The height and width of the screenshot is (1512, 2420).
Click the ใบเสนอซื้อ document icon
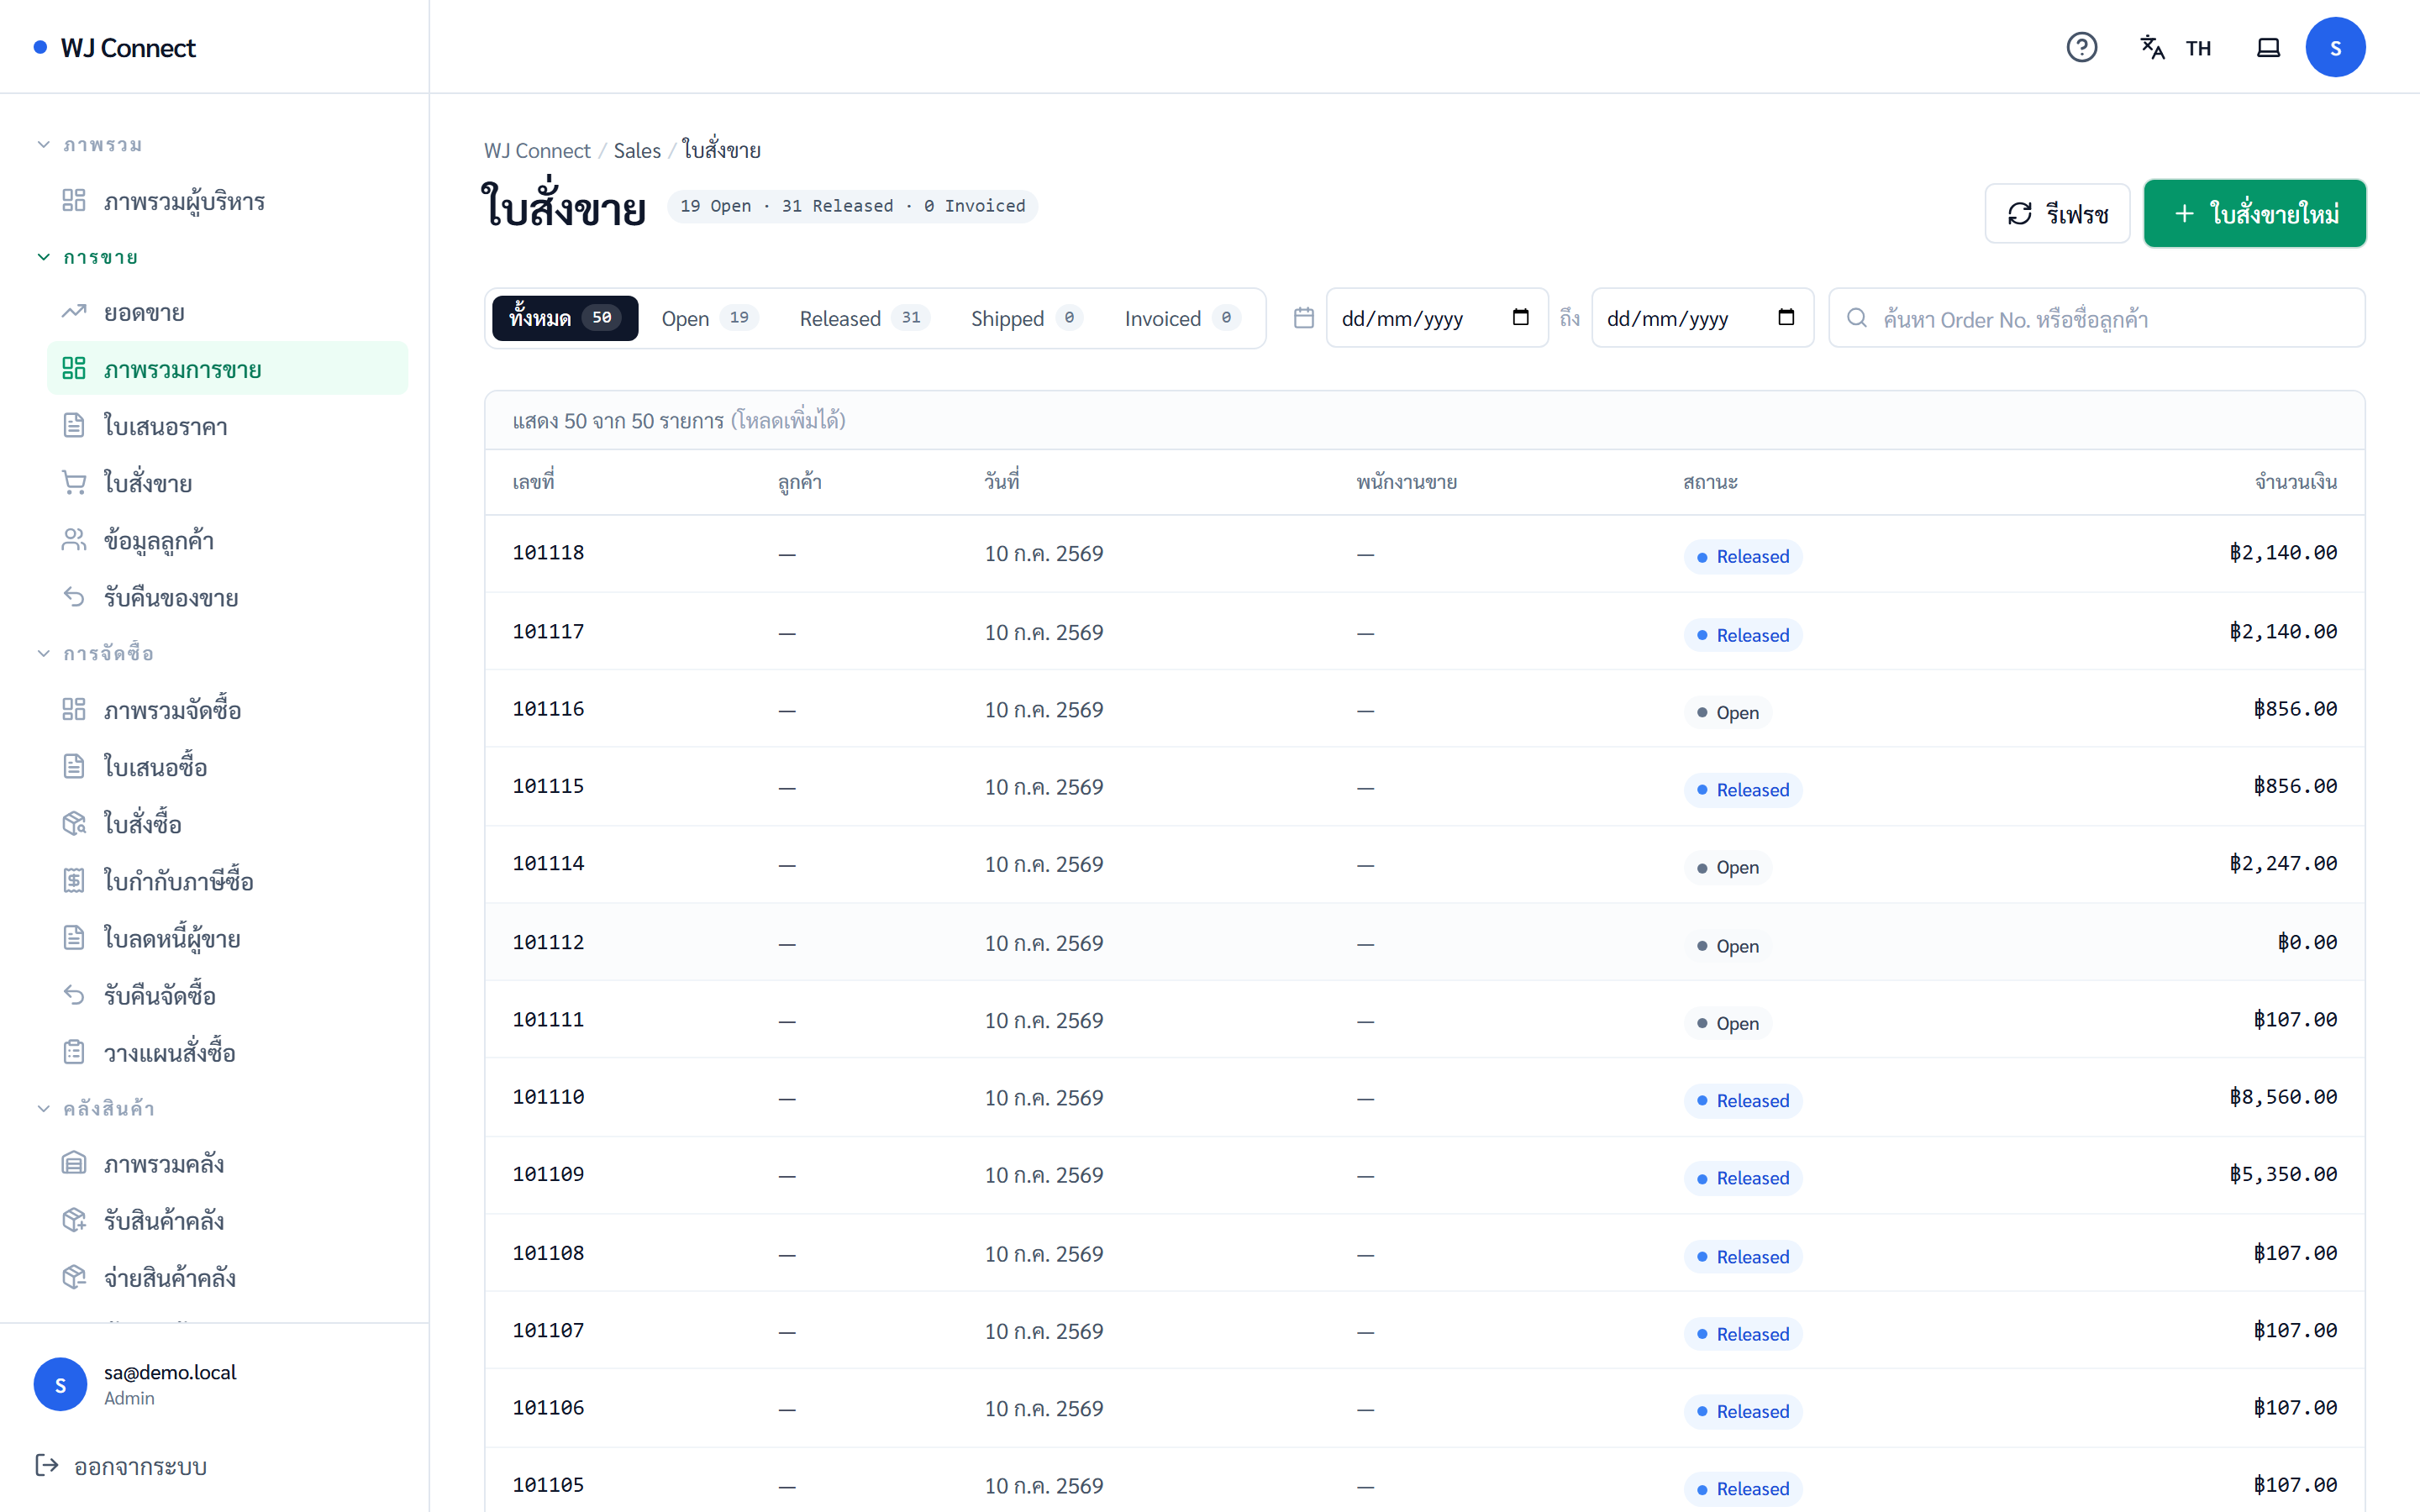click(73, 766)
